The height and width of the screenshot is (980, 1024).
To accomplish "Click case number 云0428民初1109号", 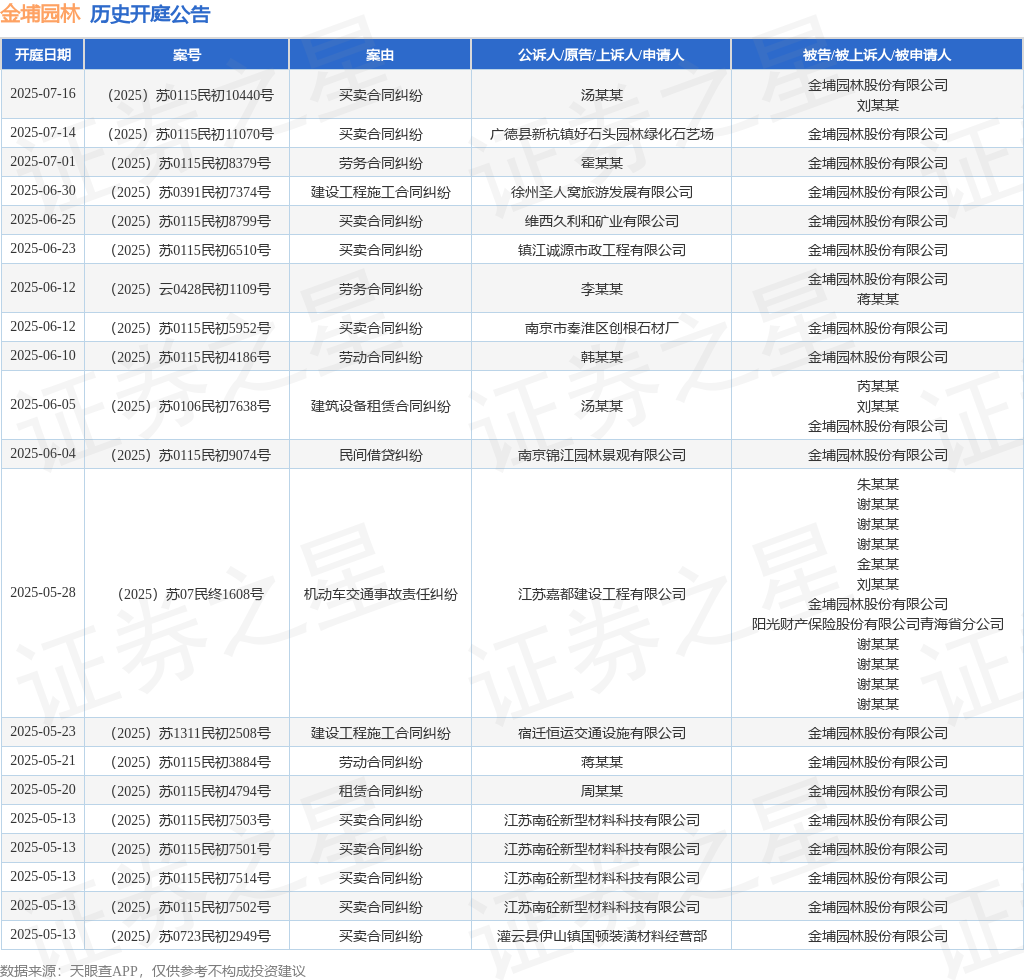I will [x=191, y=289].
